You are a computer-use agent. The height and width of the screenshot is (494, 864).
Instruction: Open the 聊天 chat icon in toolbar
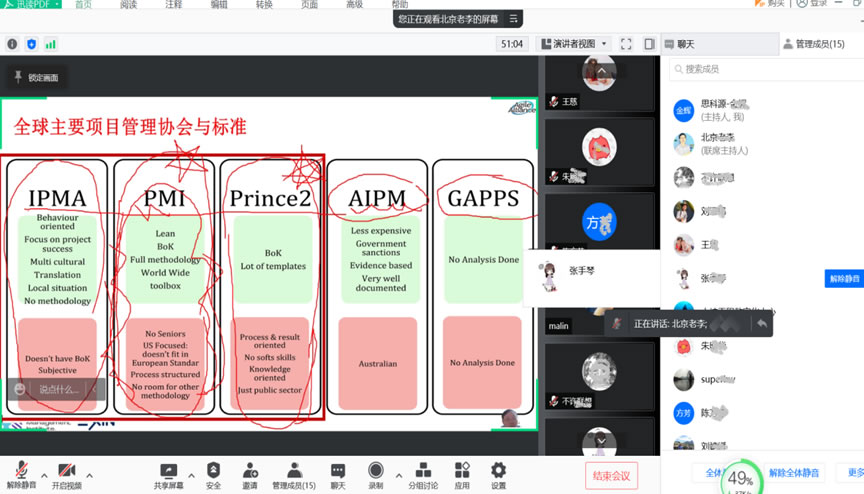(338, 475)
